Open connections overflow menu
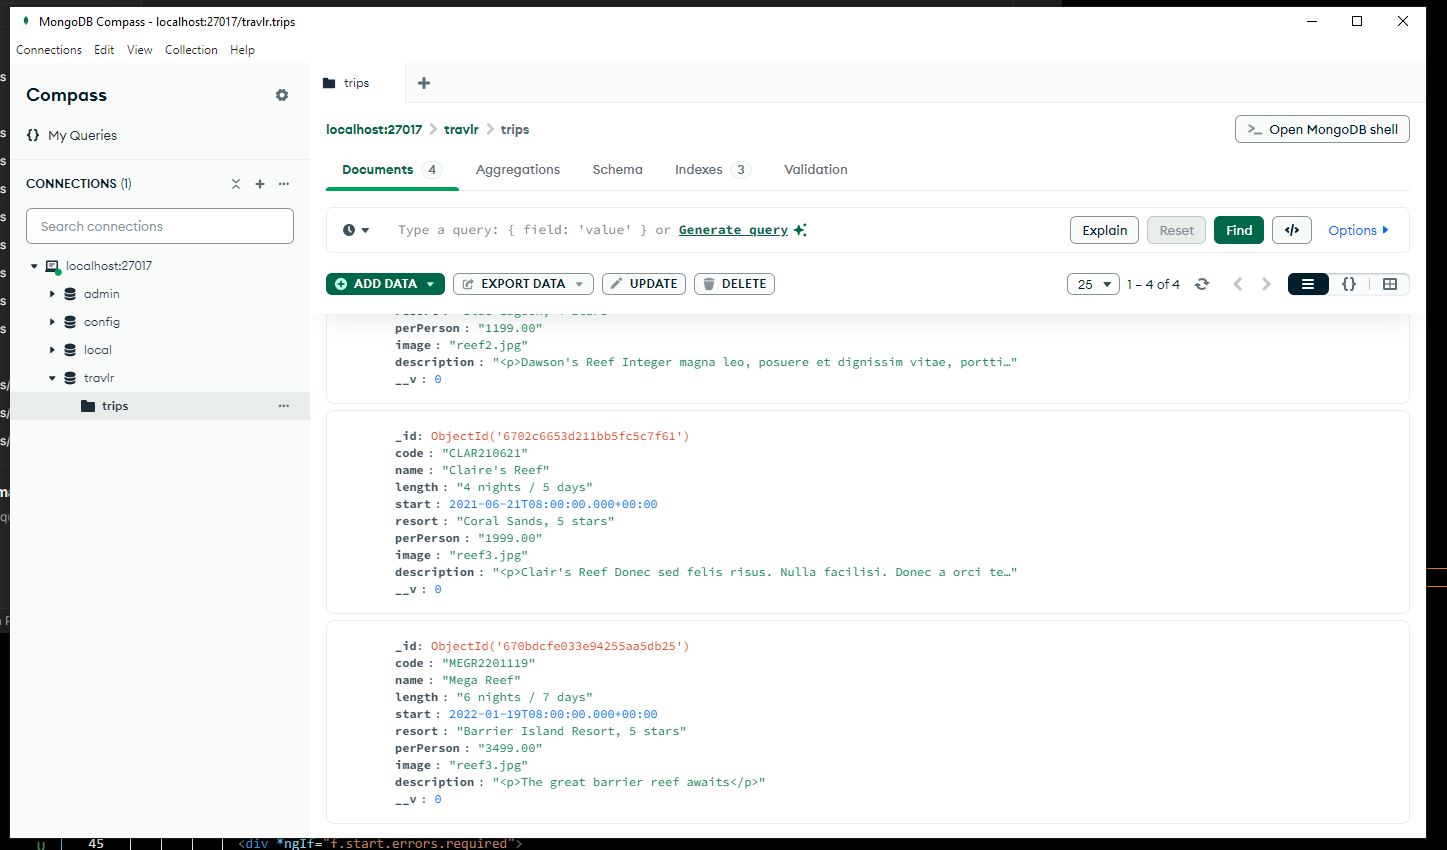The width and height of the screenshot is (1447, 850). tap(284, 183)
